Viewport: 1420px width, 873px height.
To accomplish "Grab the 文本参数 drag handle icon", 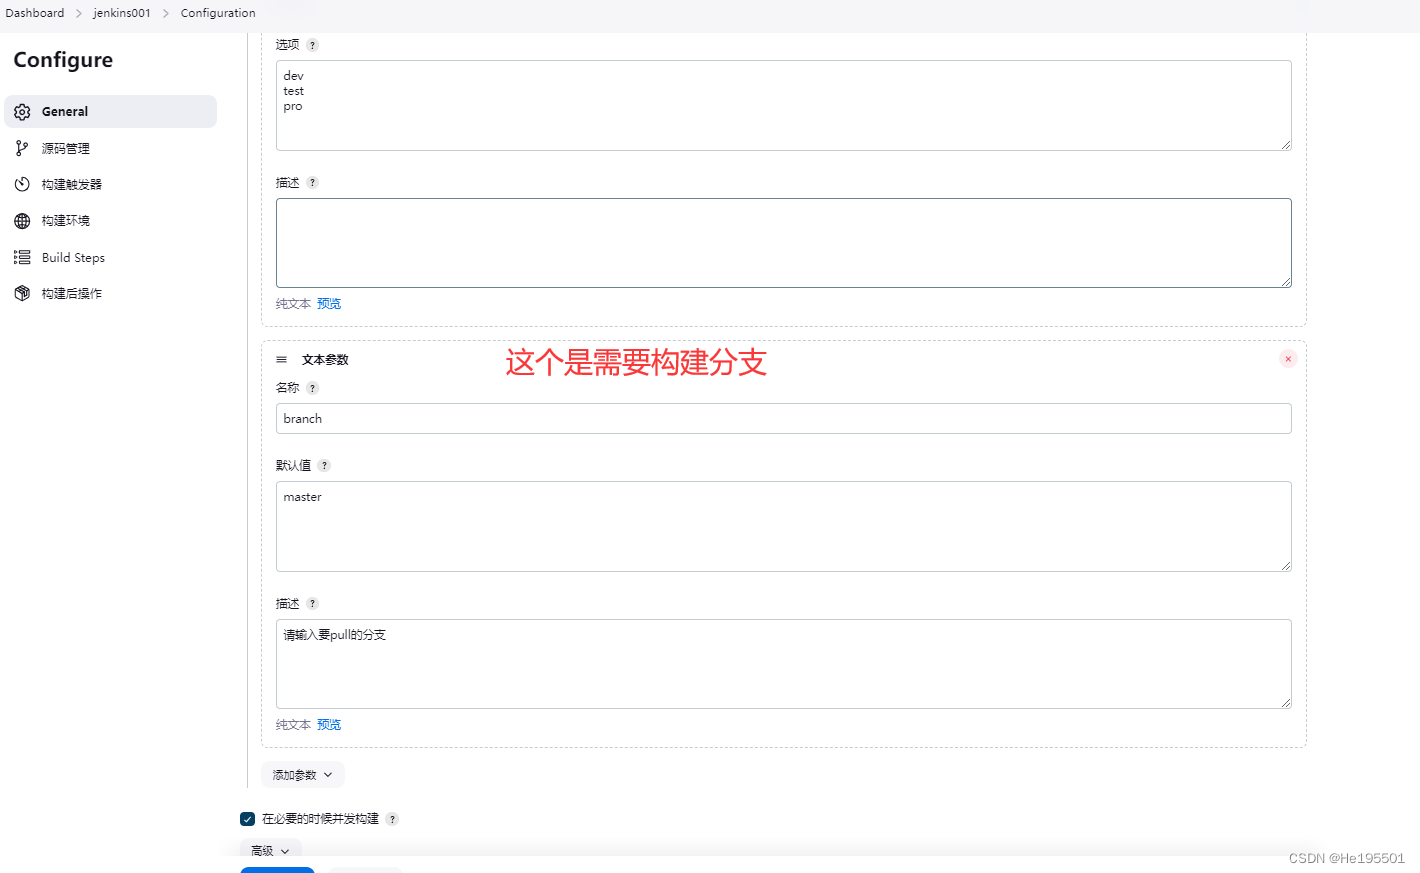I will coord(282,359).
